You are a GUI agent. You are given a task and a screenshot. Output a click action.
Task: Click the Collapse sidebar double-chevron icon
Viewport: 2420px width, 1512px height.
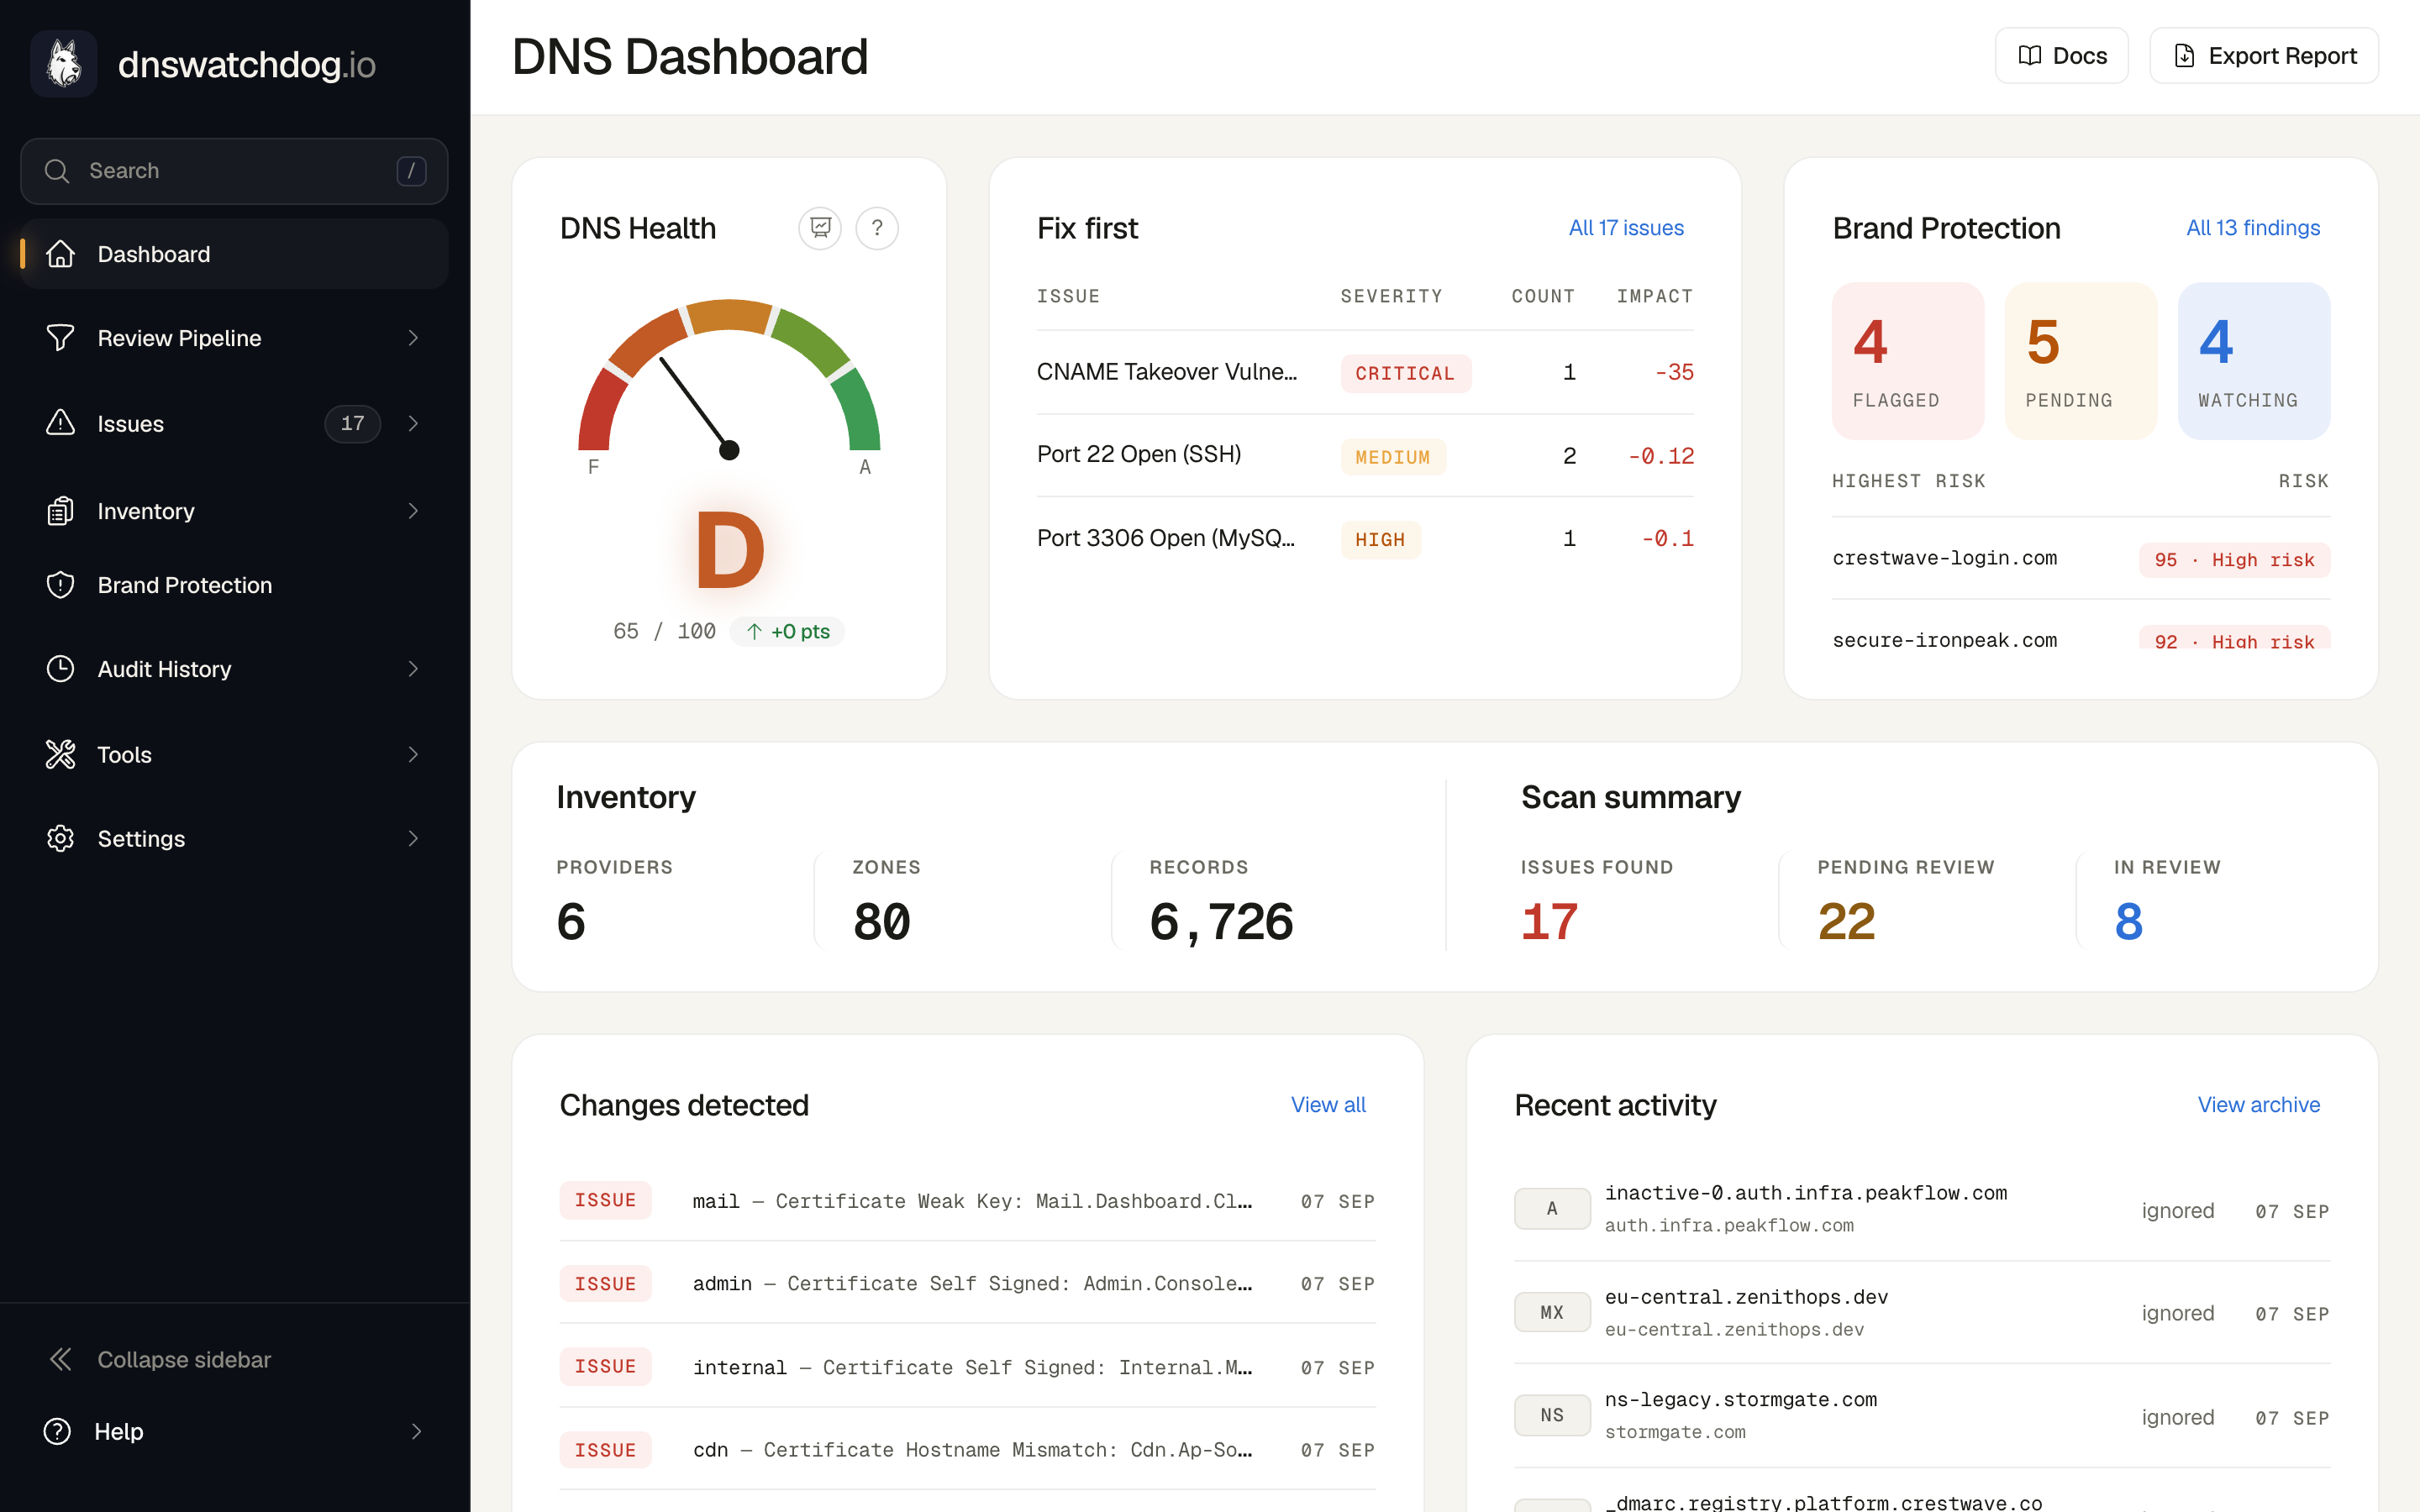coord(61,1359)
